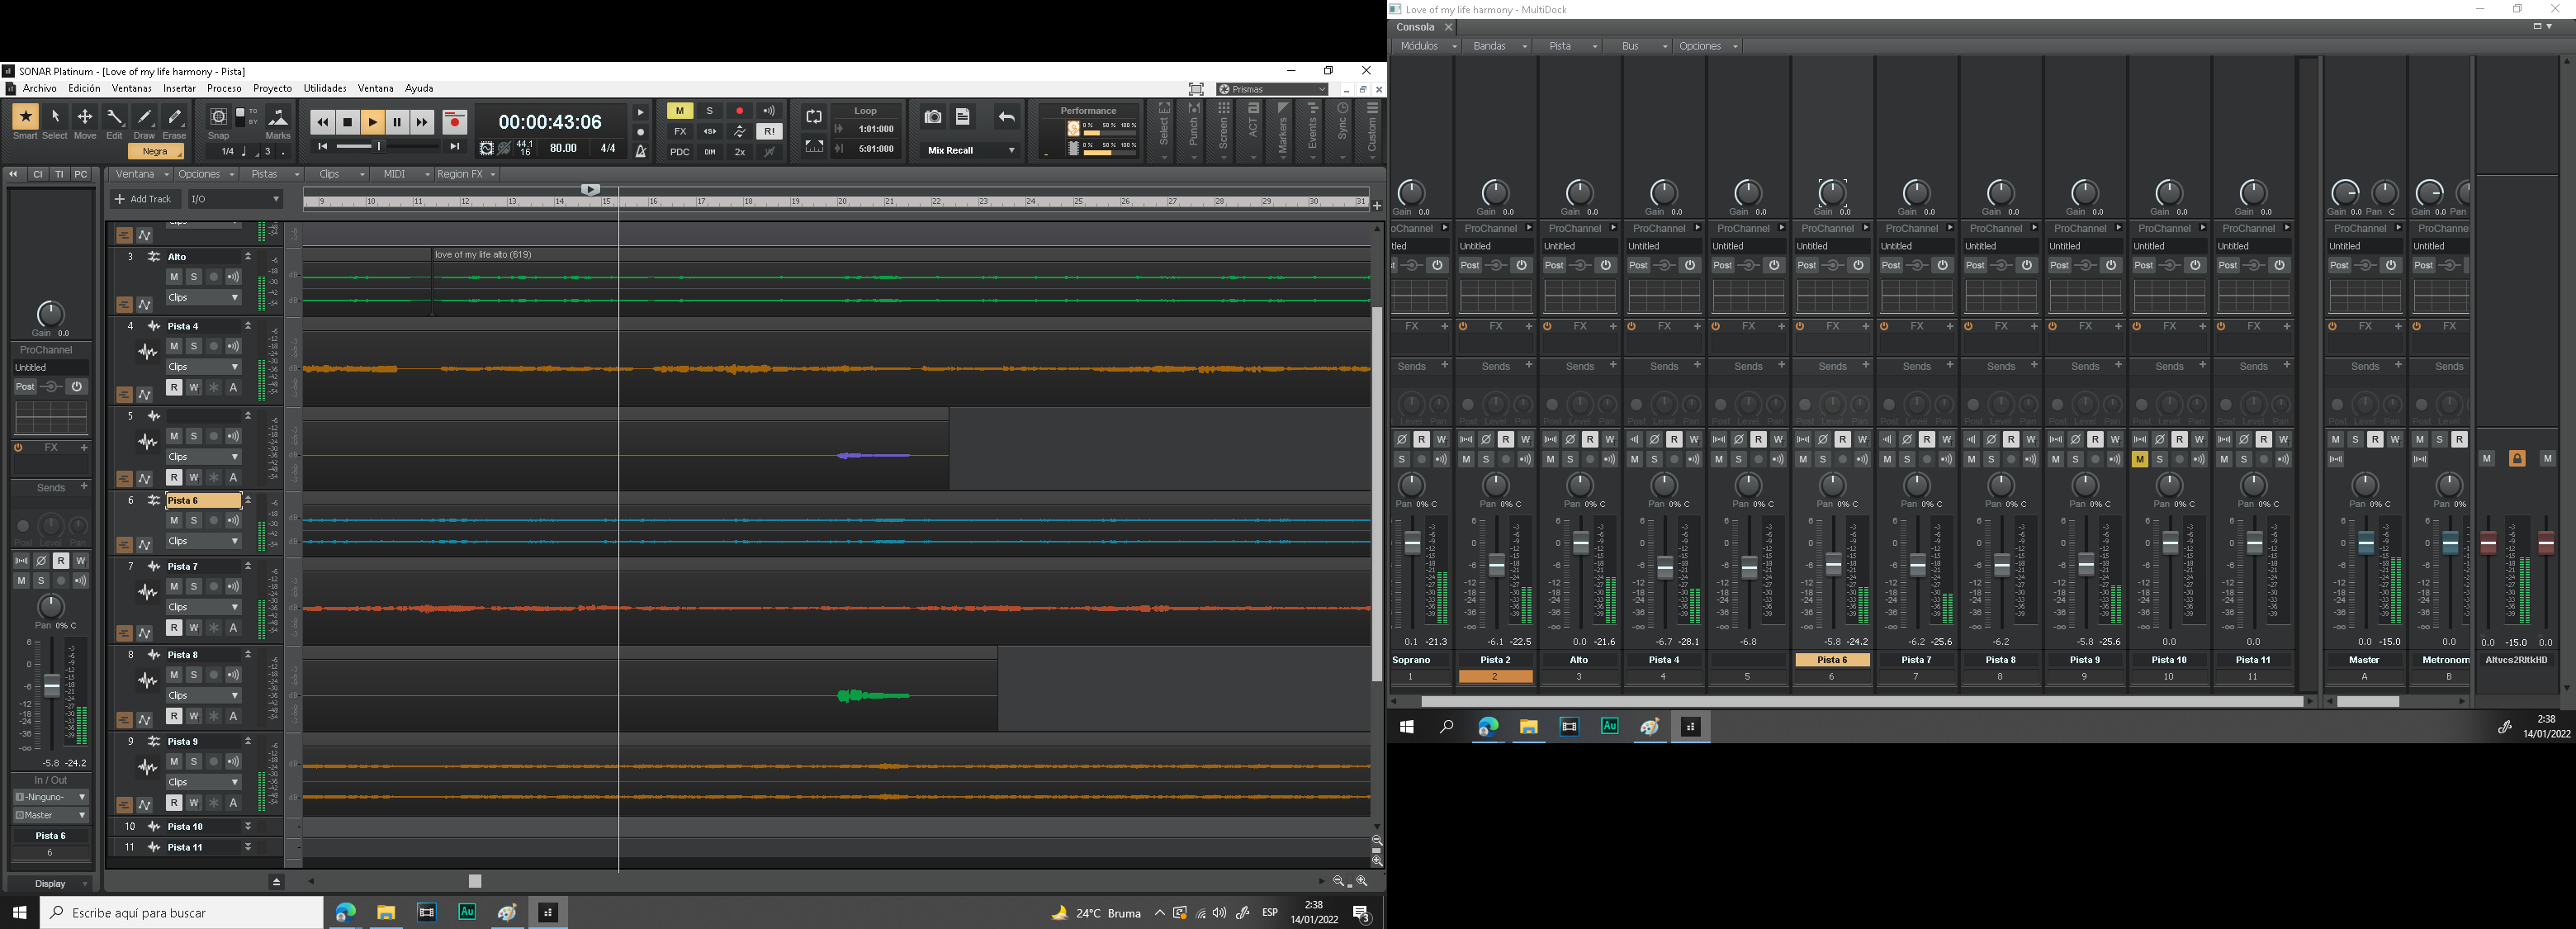This screenshot has width=2576, height=929.
Task: Click the transport Play button
Action: pos(372,122)
